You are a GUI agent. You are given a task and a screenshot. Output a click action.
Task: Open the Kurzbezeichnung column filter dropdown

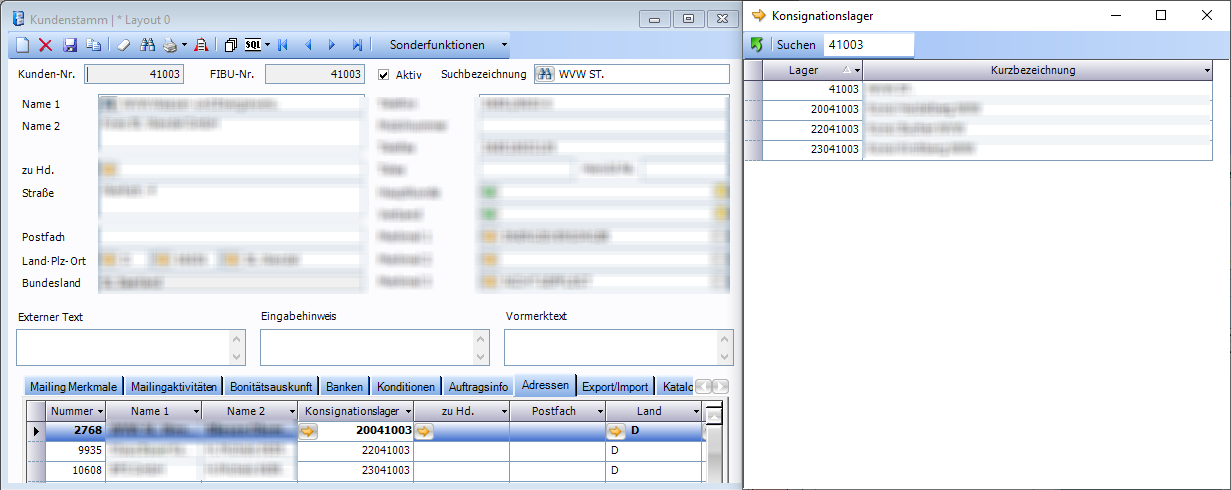(1207, 71)
